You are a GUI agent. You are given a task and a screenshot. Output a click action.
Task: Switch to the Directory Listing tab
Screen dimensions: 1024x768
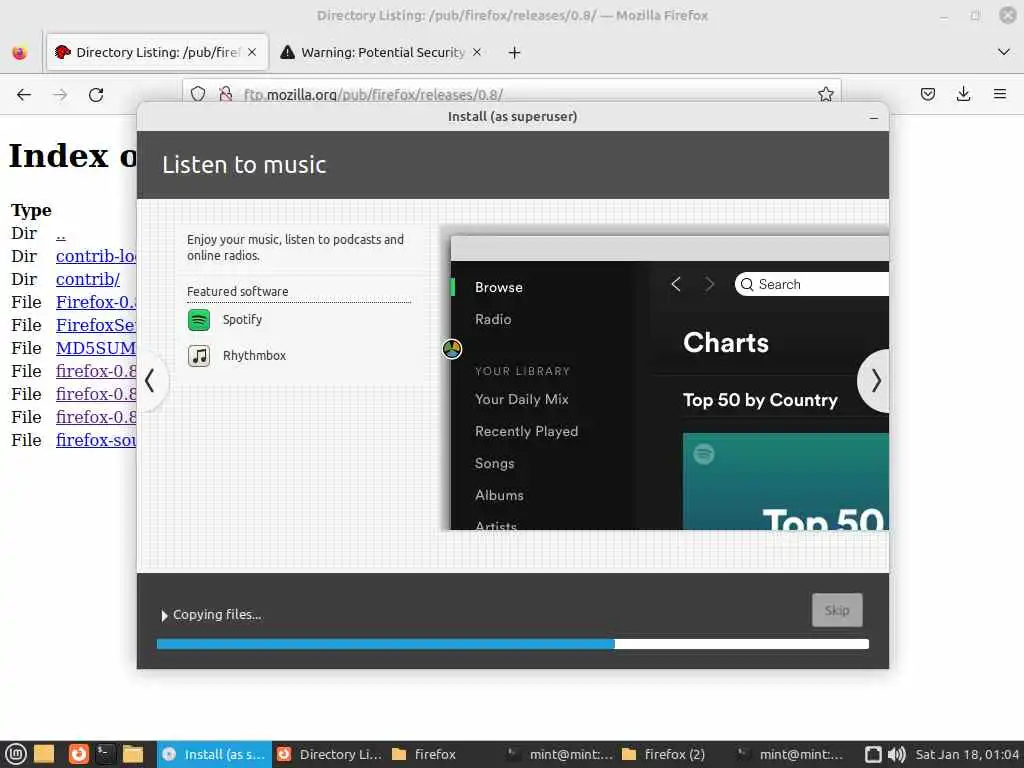(157, 52)
